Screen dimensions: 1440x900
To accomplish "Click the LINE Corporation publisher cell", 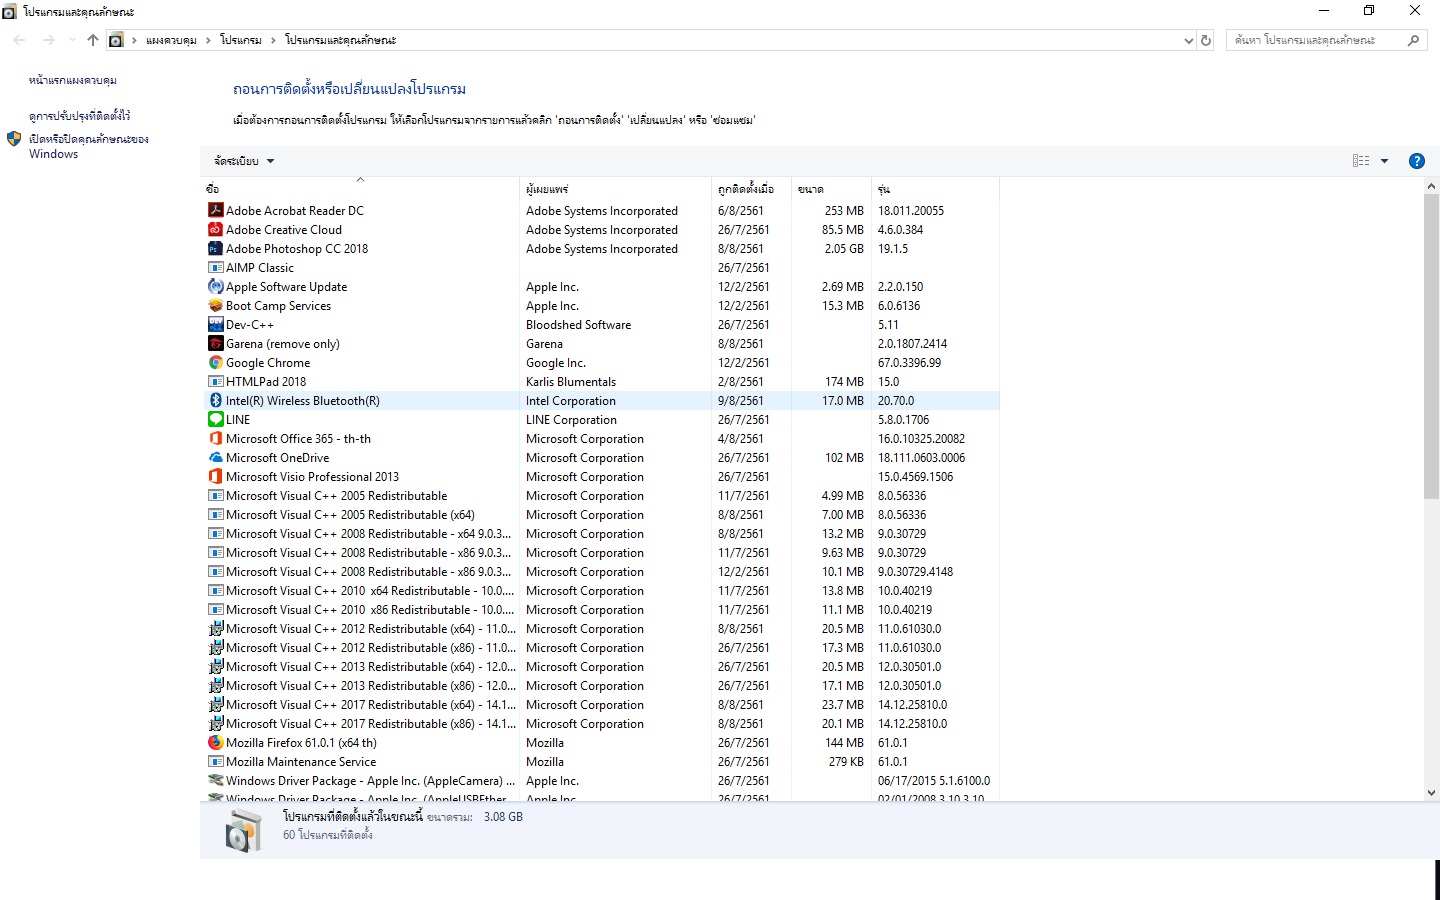I will tap(571, 419).
